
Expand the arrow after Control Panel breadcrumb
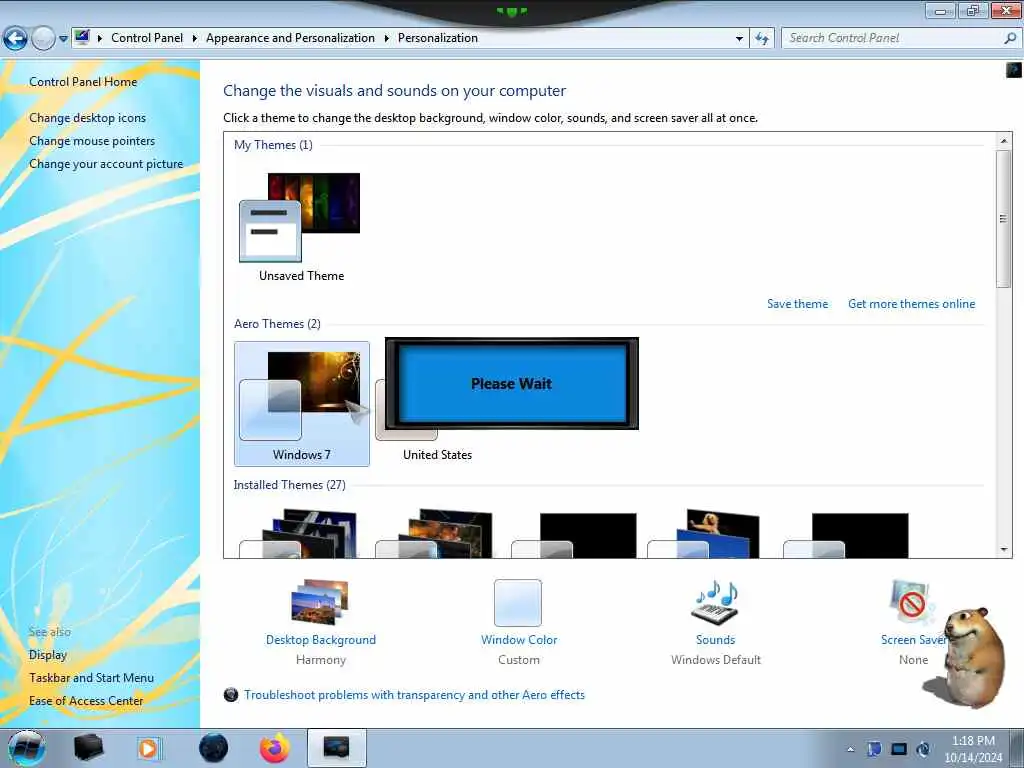pos(195,39)
